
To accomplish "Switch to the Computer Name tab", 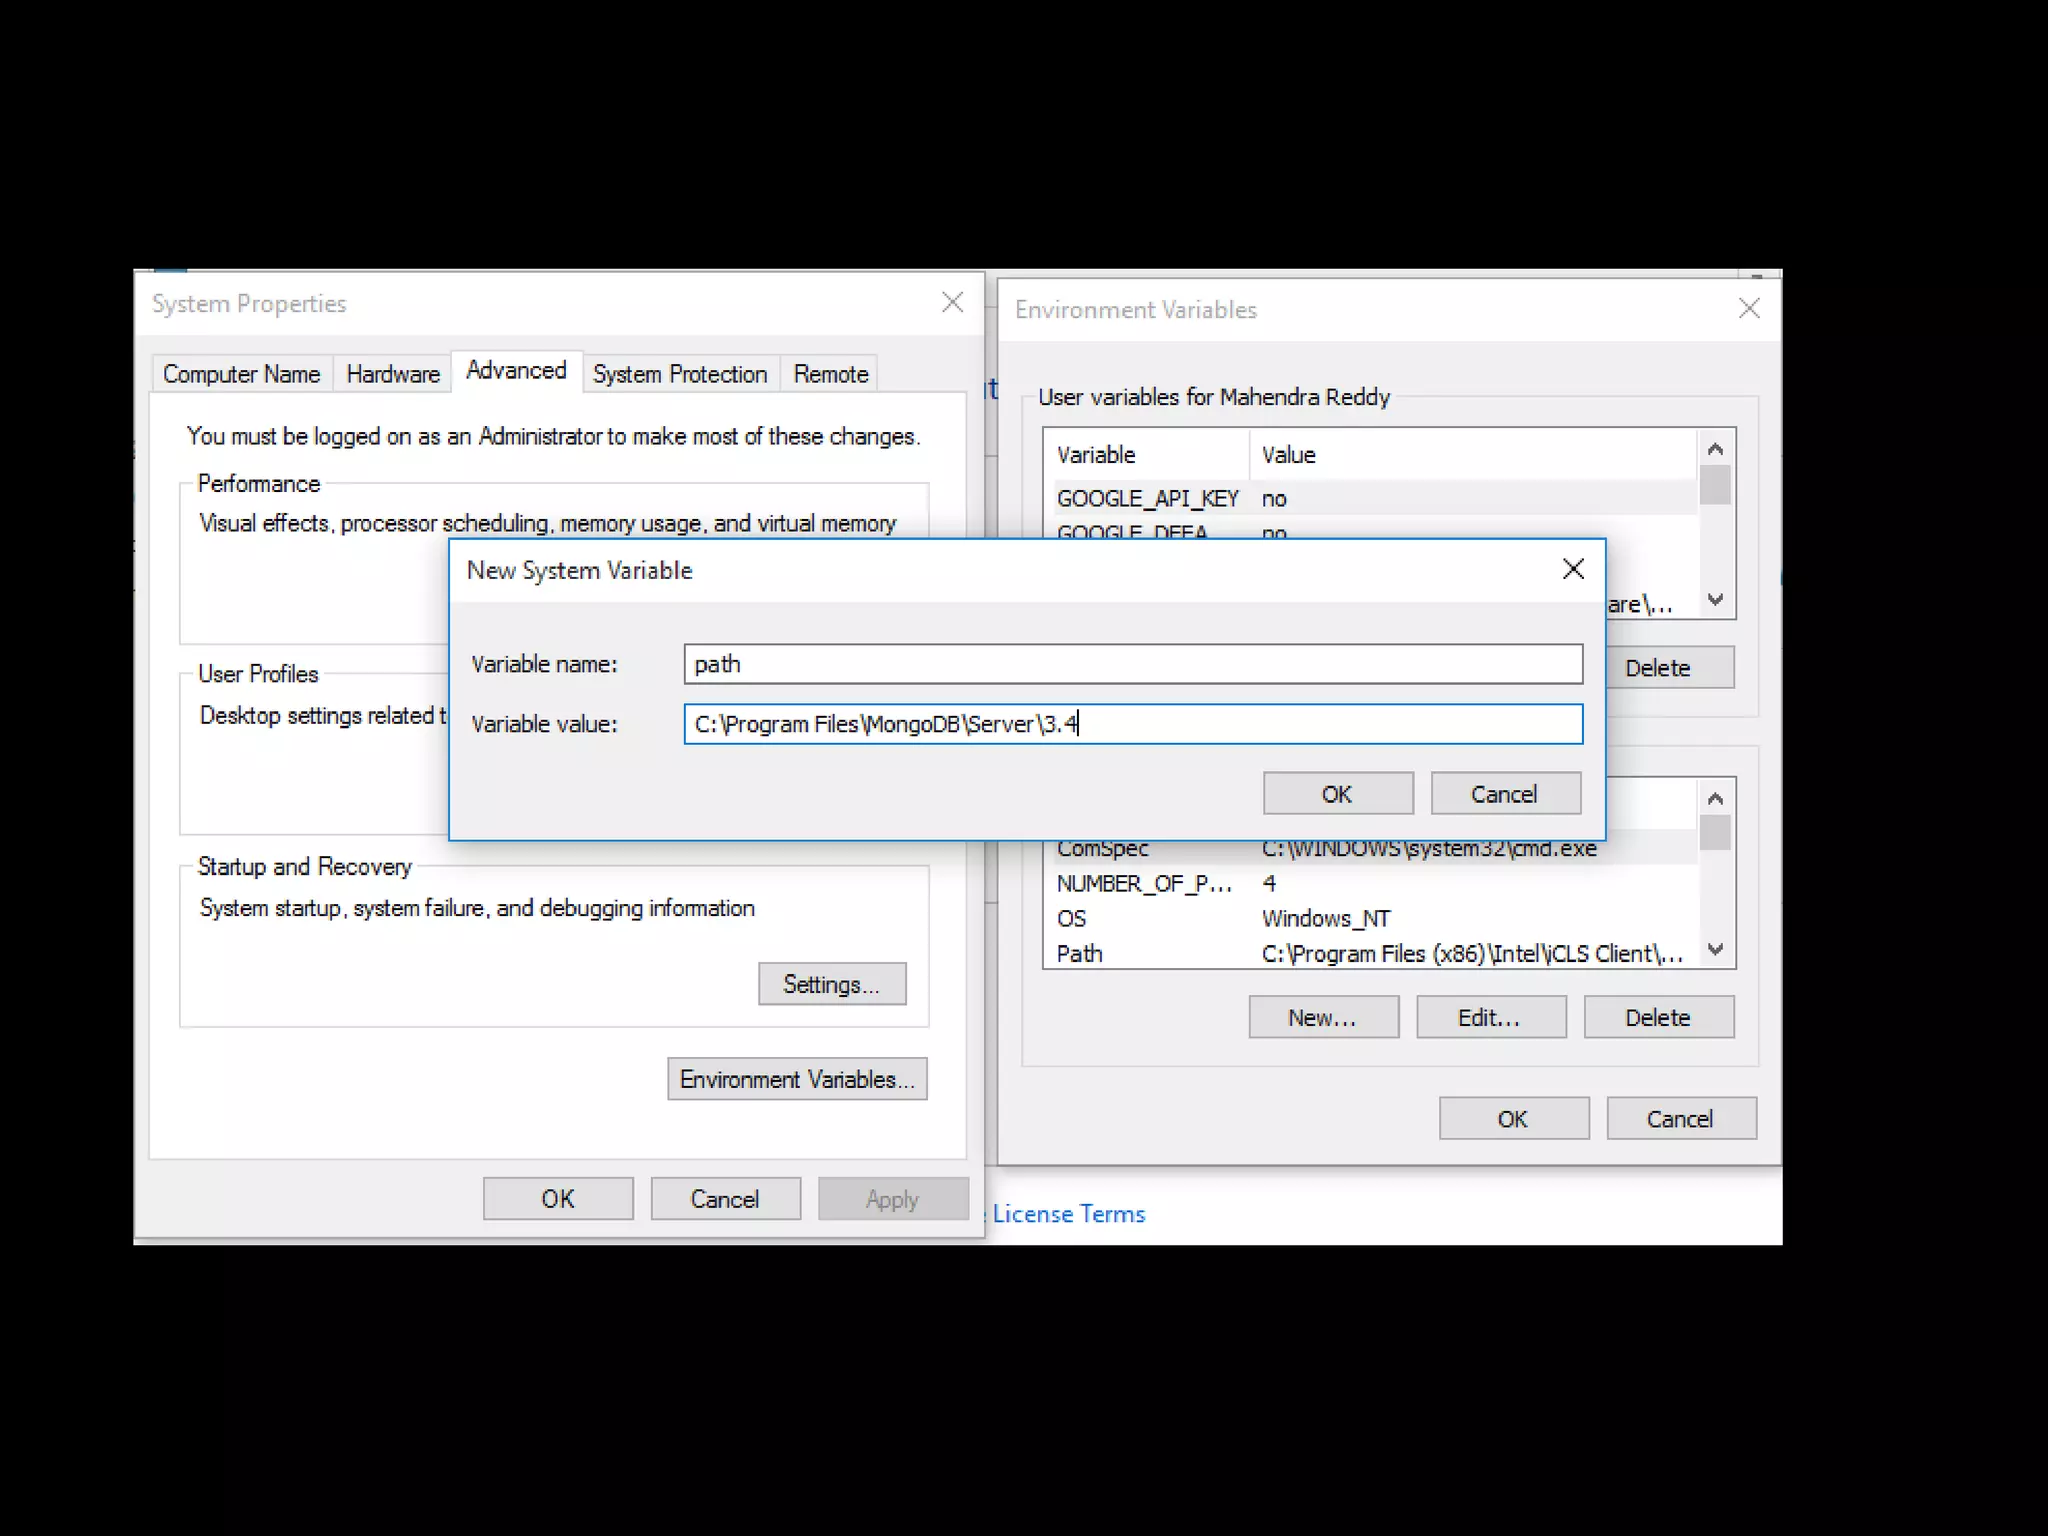I will (x=241, y=374).
